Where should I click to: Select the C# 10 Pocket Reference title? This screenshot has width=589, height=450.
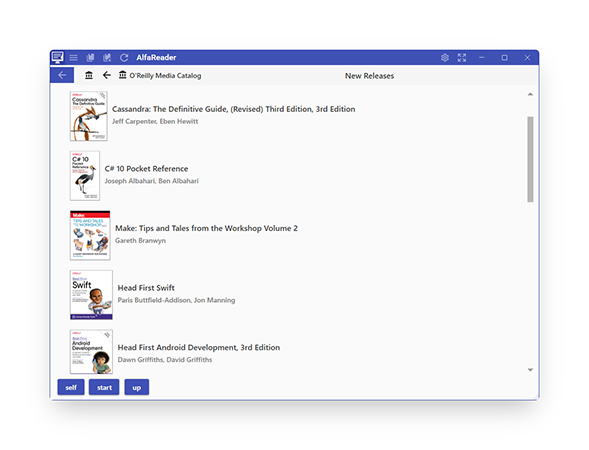(x=146, y=169)
